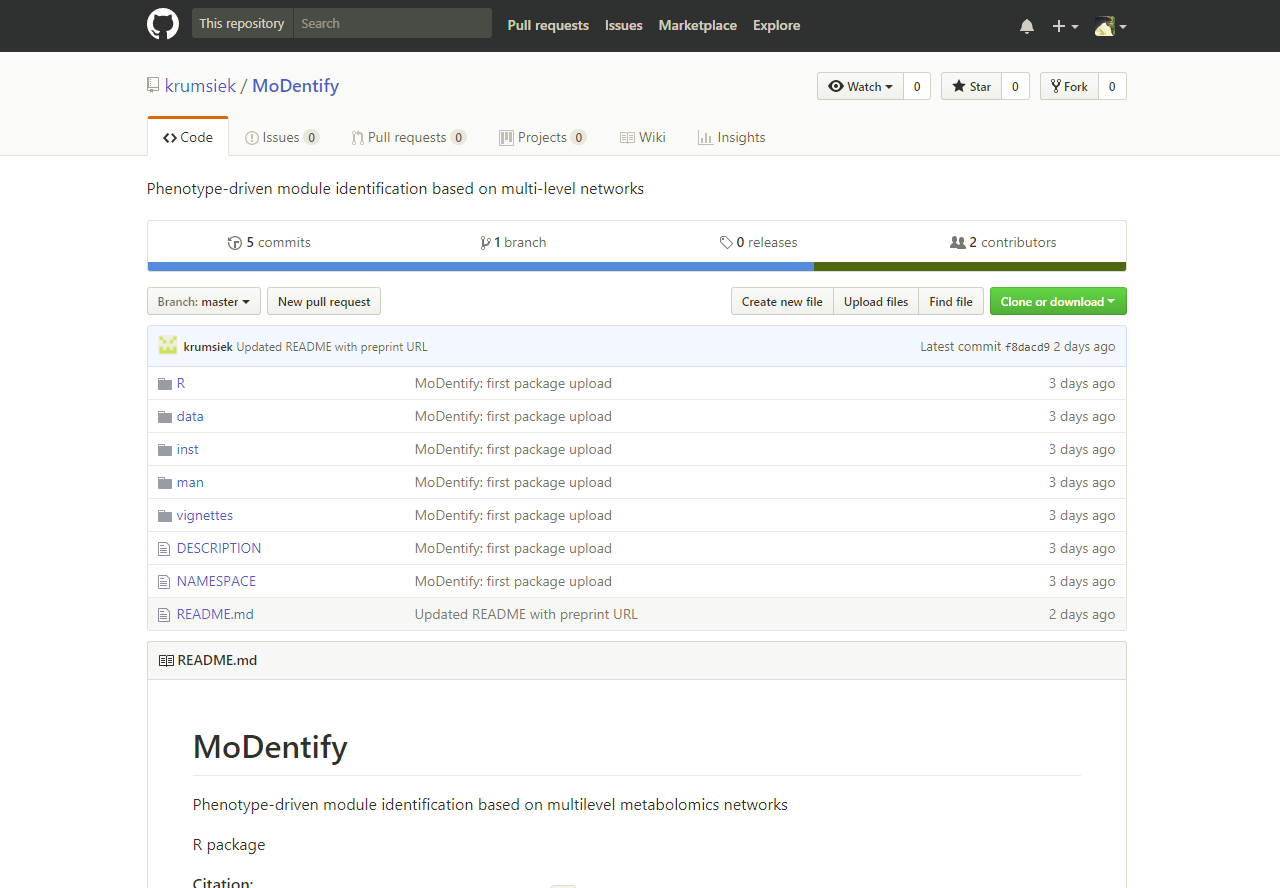Click the Upload files button

click(x=876, y=301)
